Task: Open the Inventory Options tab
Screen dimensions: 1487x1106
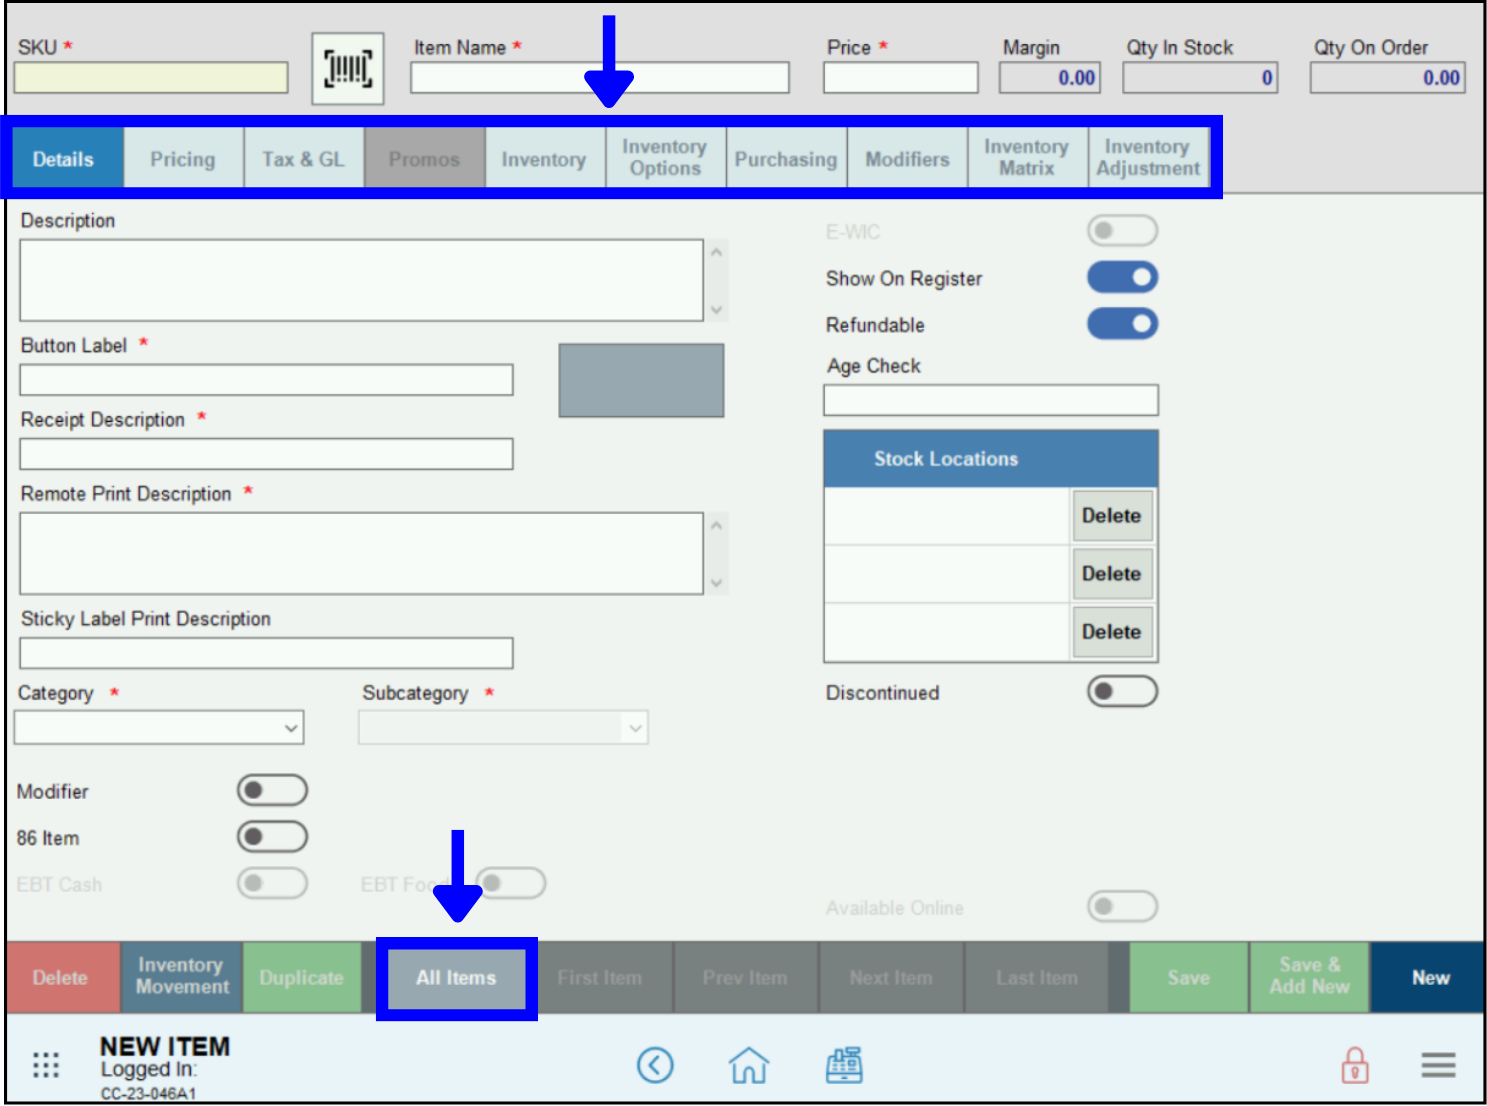Action: pos(666,158)
